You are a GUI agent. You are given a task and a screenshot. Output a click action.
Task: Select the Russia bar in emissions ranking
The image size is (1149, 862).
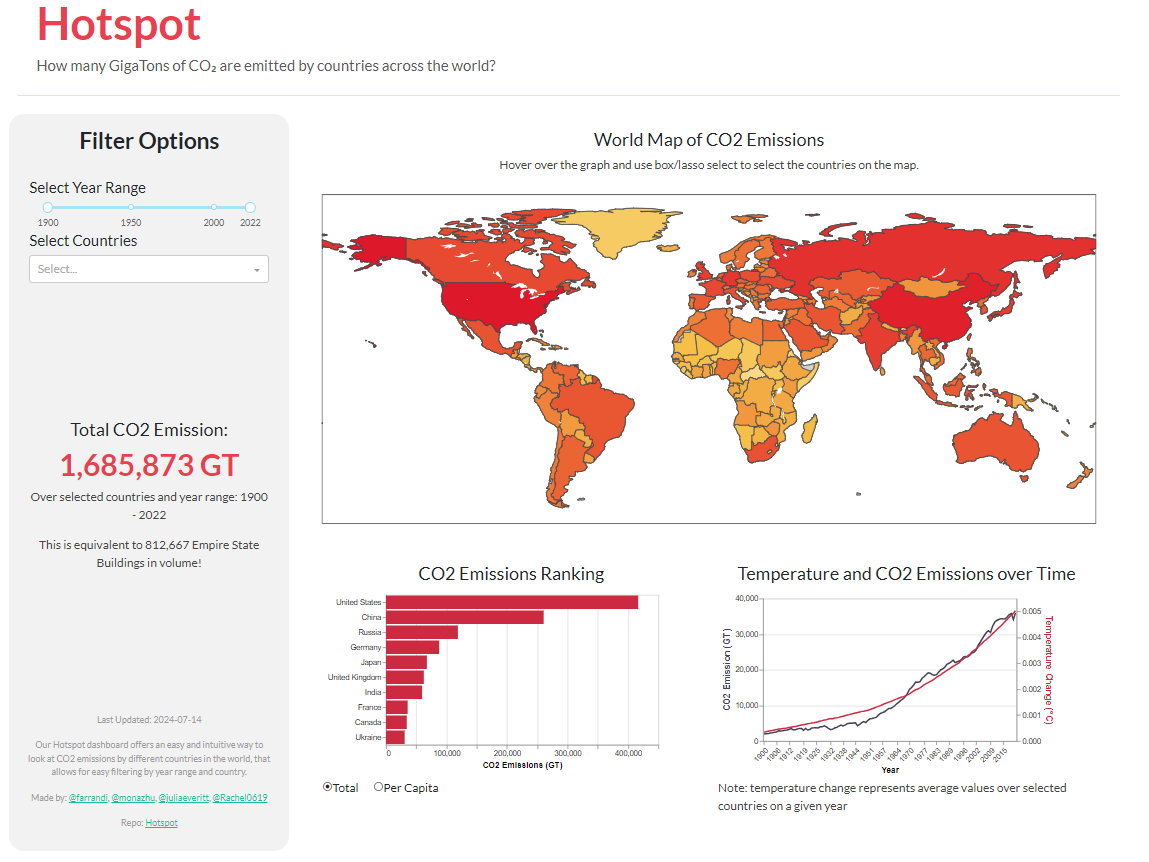(x=421, y=632)
